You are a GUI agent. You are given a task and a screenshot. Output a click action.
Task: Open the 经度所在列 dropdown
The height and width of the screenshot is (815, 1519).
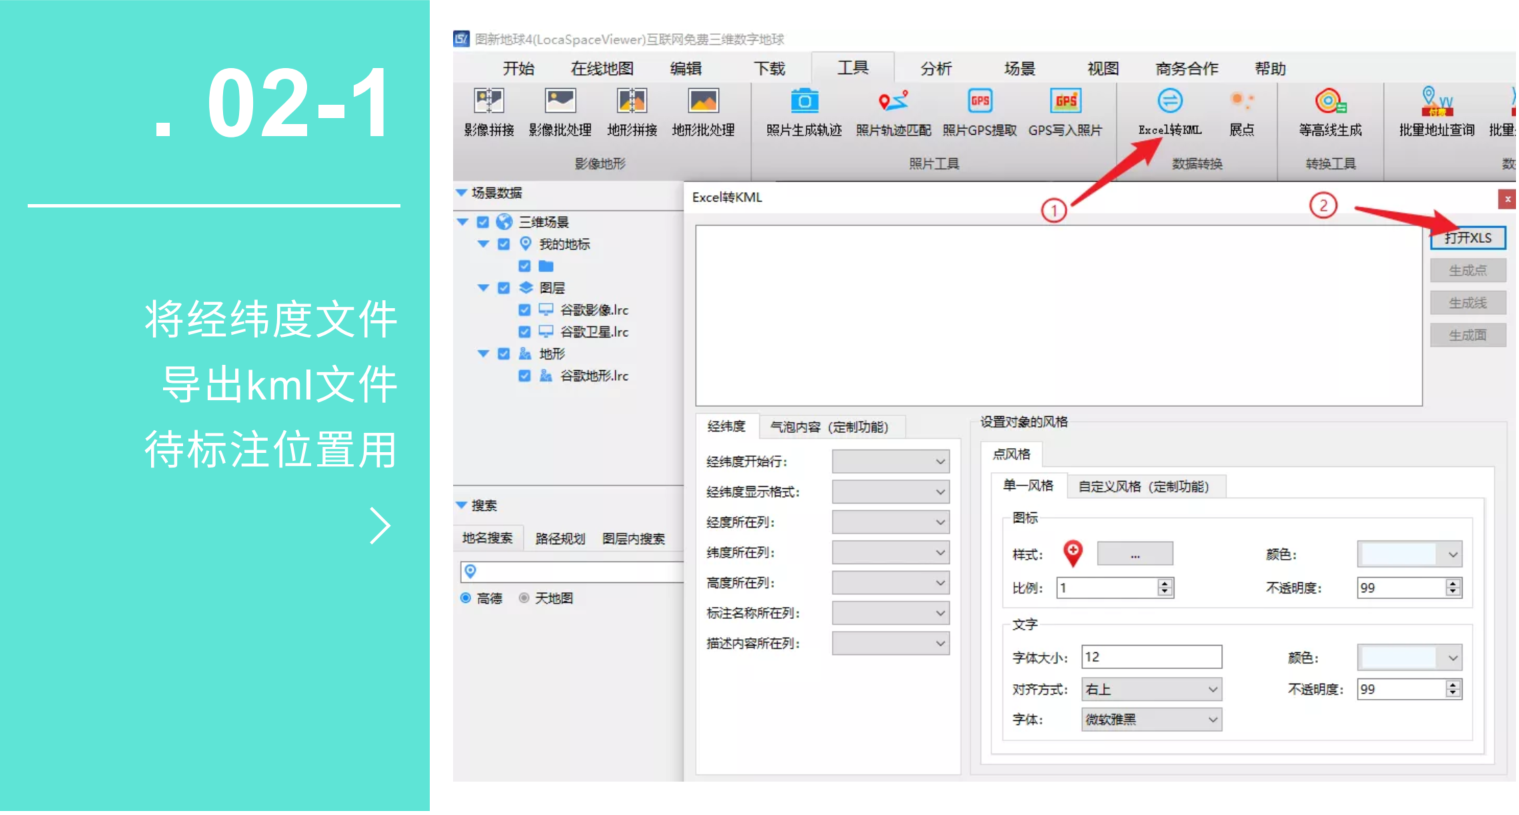(x=890, y=522)
